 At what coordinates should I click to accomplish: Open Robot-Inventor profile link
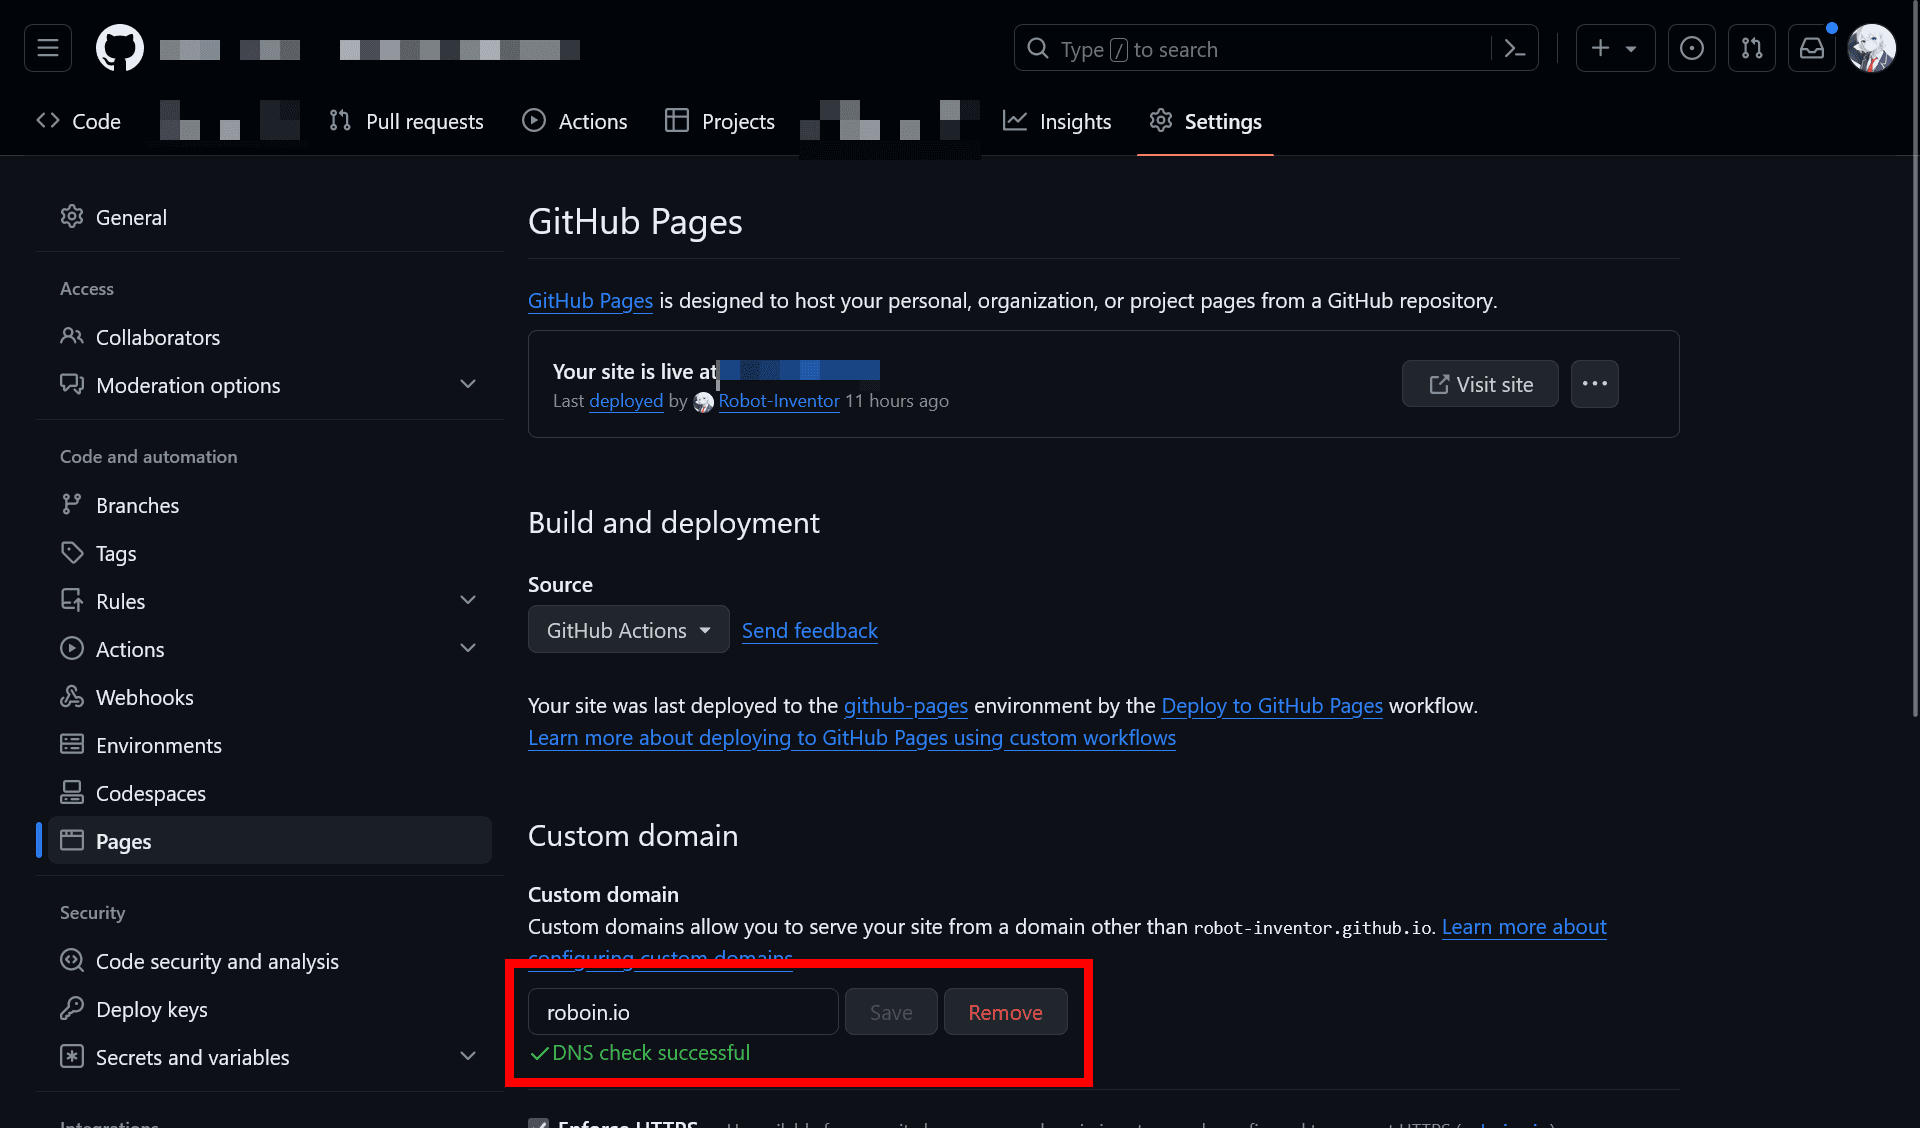(779, 401)
